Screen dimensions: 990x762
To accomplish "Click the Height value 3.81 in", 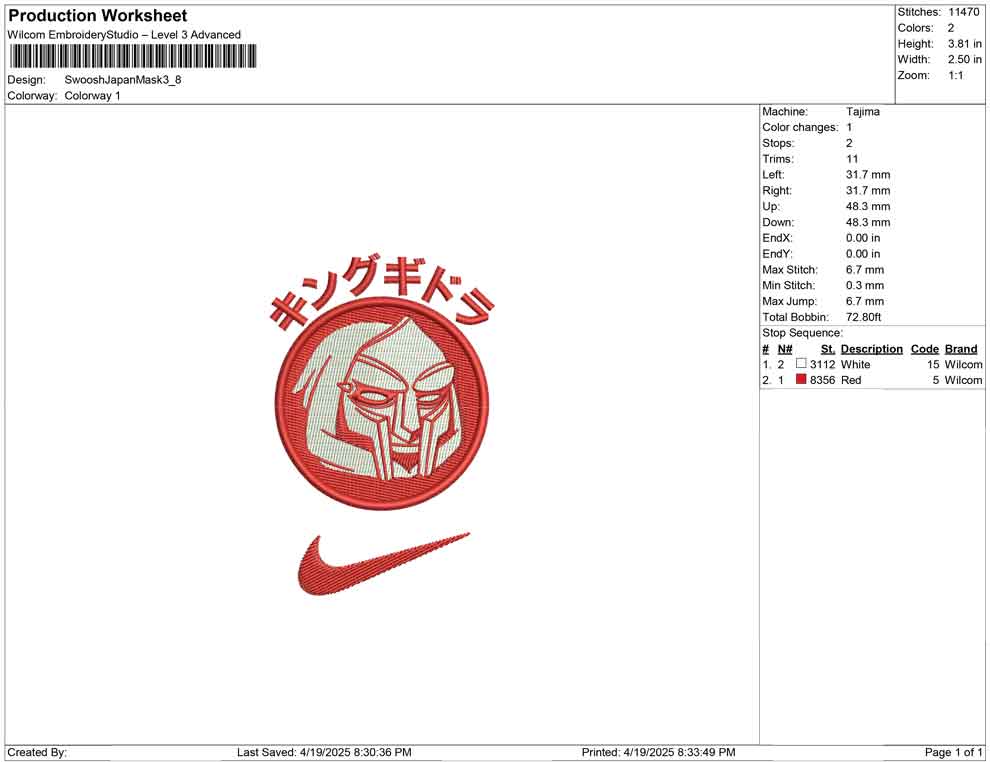I will click(x=964, y=44).
